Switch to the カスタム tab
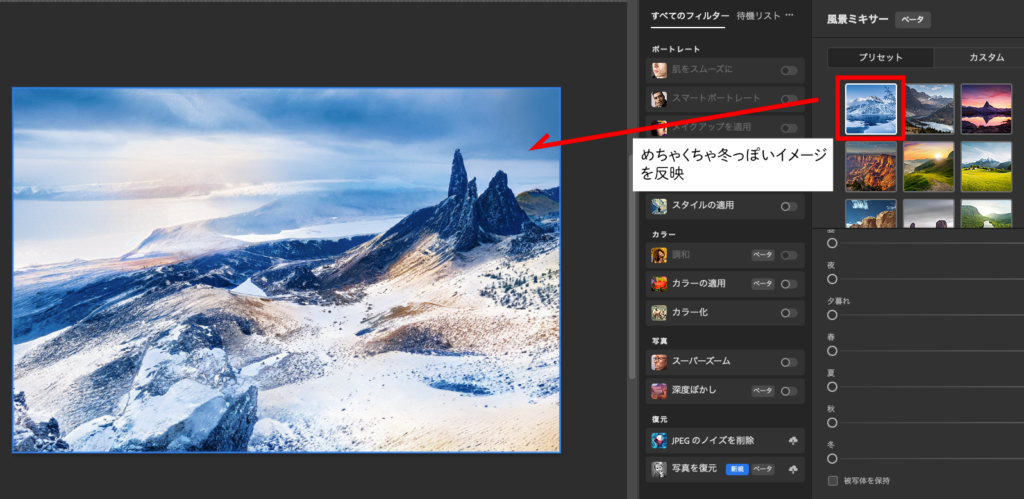1024x499 pixels. [x=986, y=57]
